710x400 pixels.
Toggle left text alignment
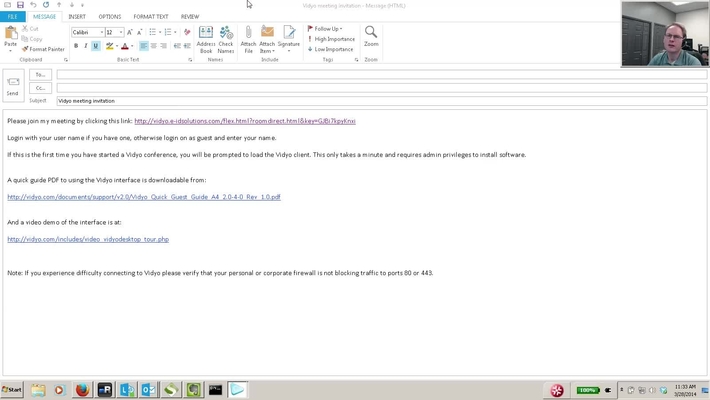(x=144, y=46)
